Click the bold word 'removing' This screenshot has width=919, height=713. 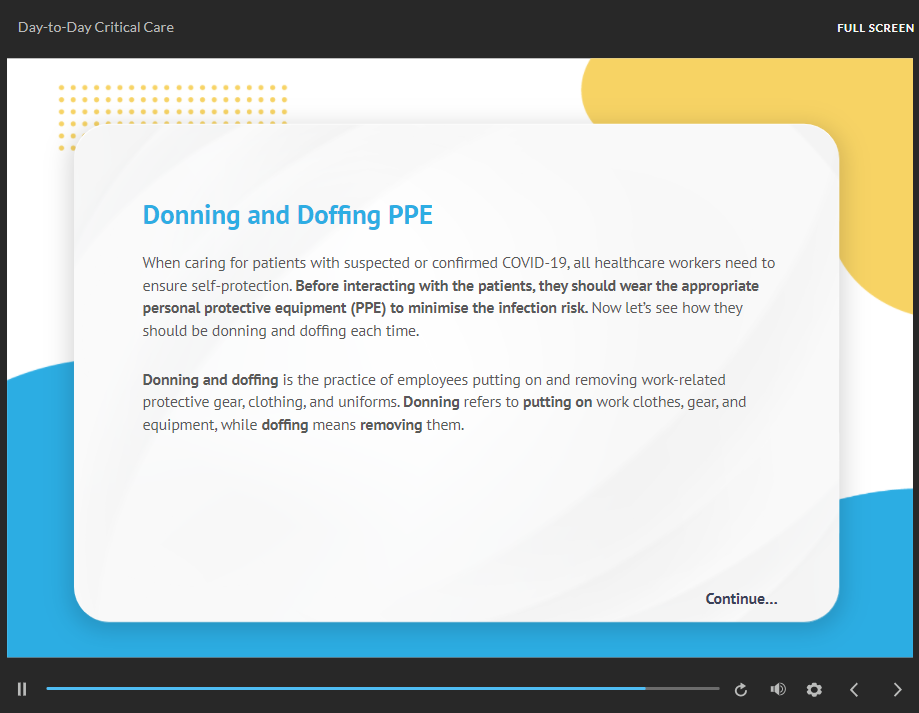pyautogui.click(x=391, y=425)
